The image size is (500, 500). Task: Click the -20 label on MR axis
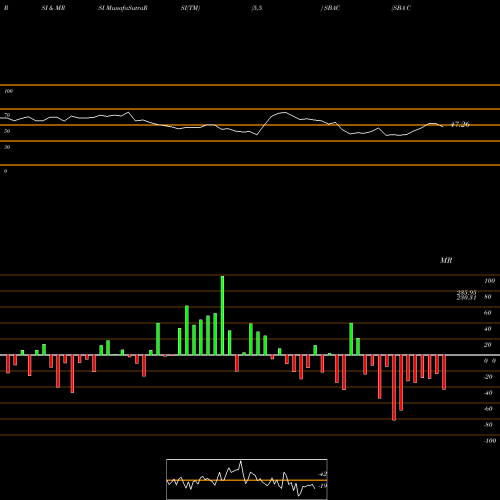pyautogui.click(x=488, y=377)
